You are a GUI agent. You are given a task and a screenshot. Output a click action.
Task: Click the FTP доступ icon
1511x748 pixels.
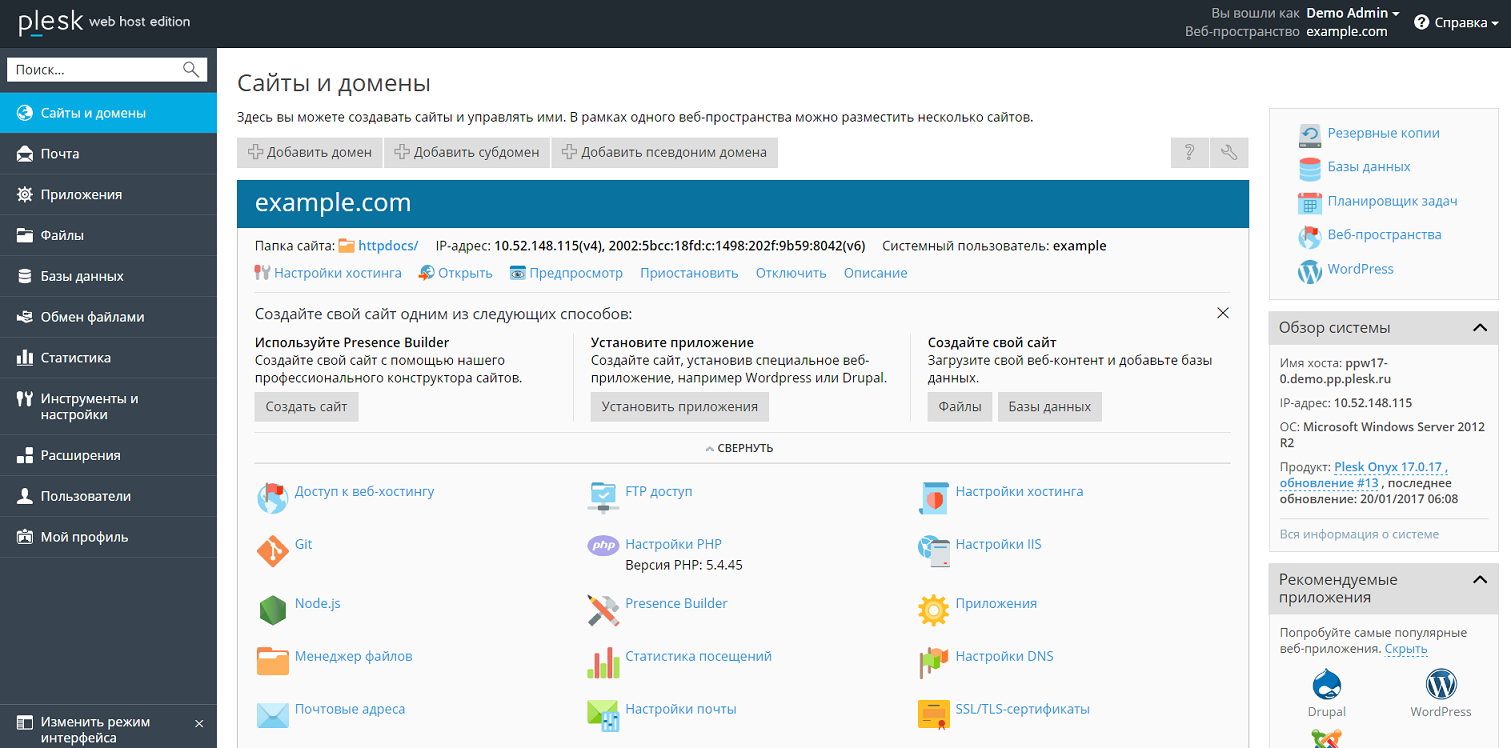click(603, 496)
